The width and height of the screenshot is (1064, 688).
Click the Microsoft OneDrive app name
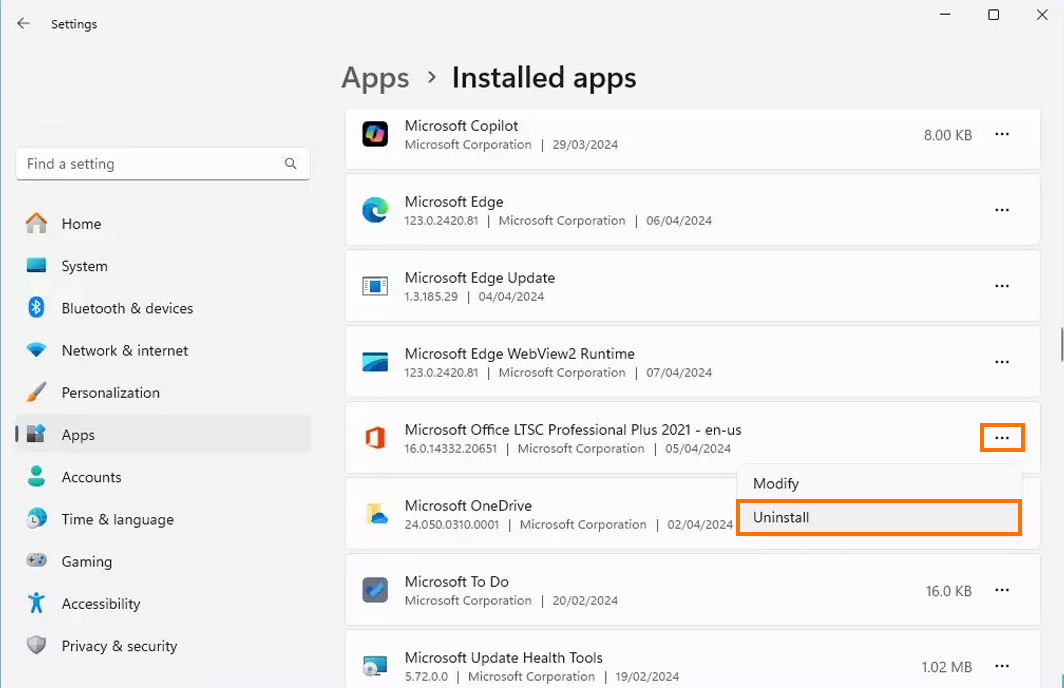point(468,505)
